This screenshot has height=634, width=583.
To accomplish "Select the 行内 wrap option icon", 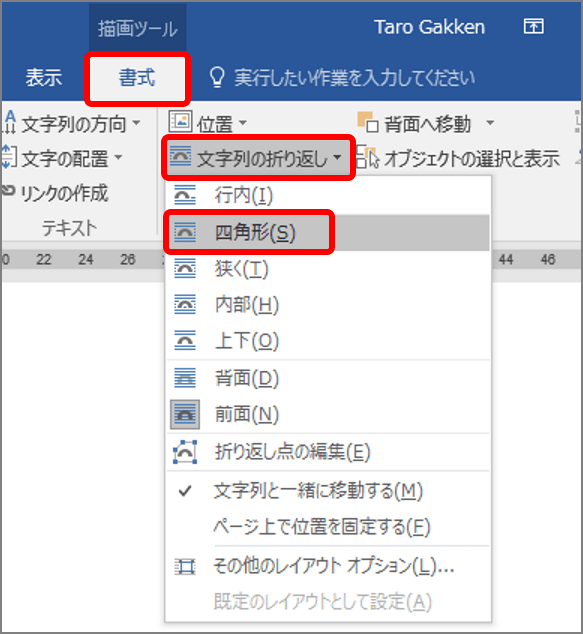I will tap(185, 195).
